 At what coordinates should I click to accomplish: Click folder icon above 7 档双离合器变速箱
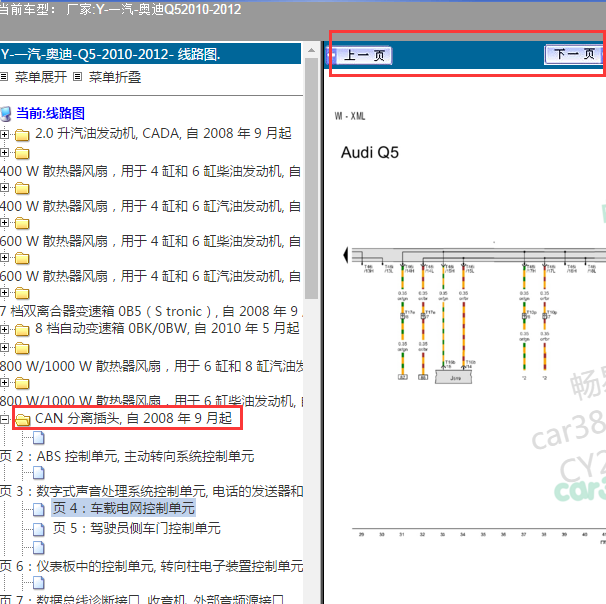[x=22, y=293]
